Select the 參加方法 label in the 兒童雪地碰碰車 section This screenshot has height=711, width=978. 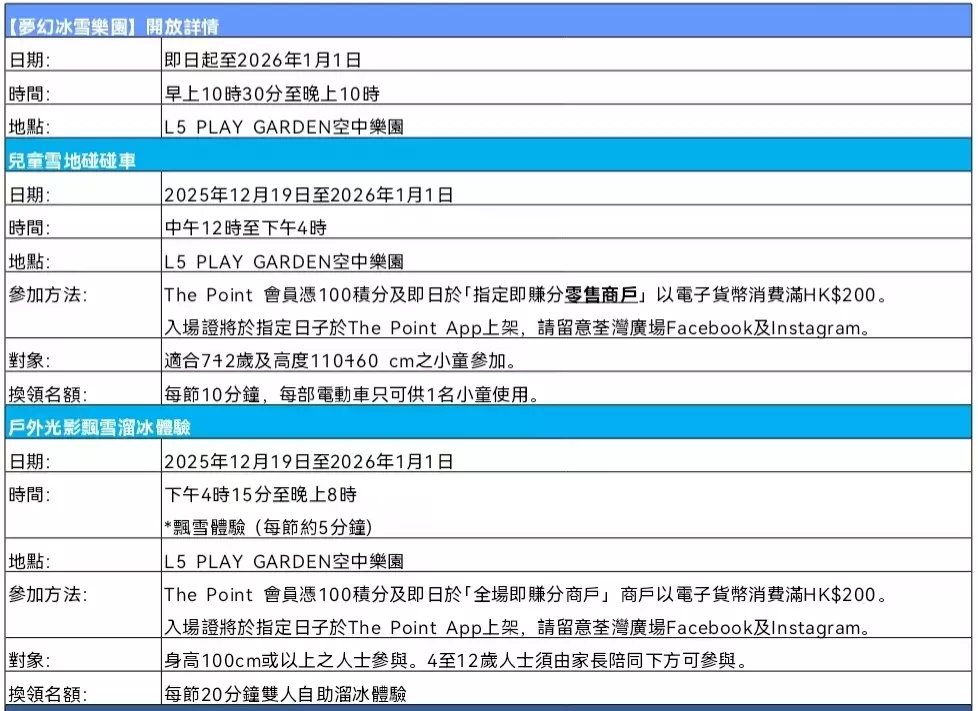(47, 295)
